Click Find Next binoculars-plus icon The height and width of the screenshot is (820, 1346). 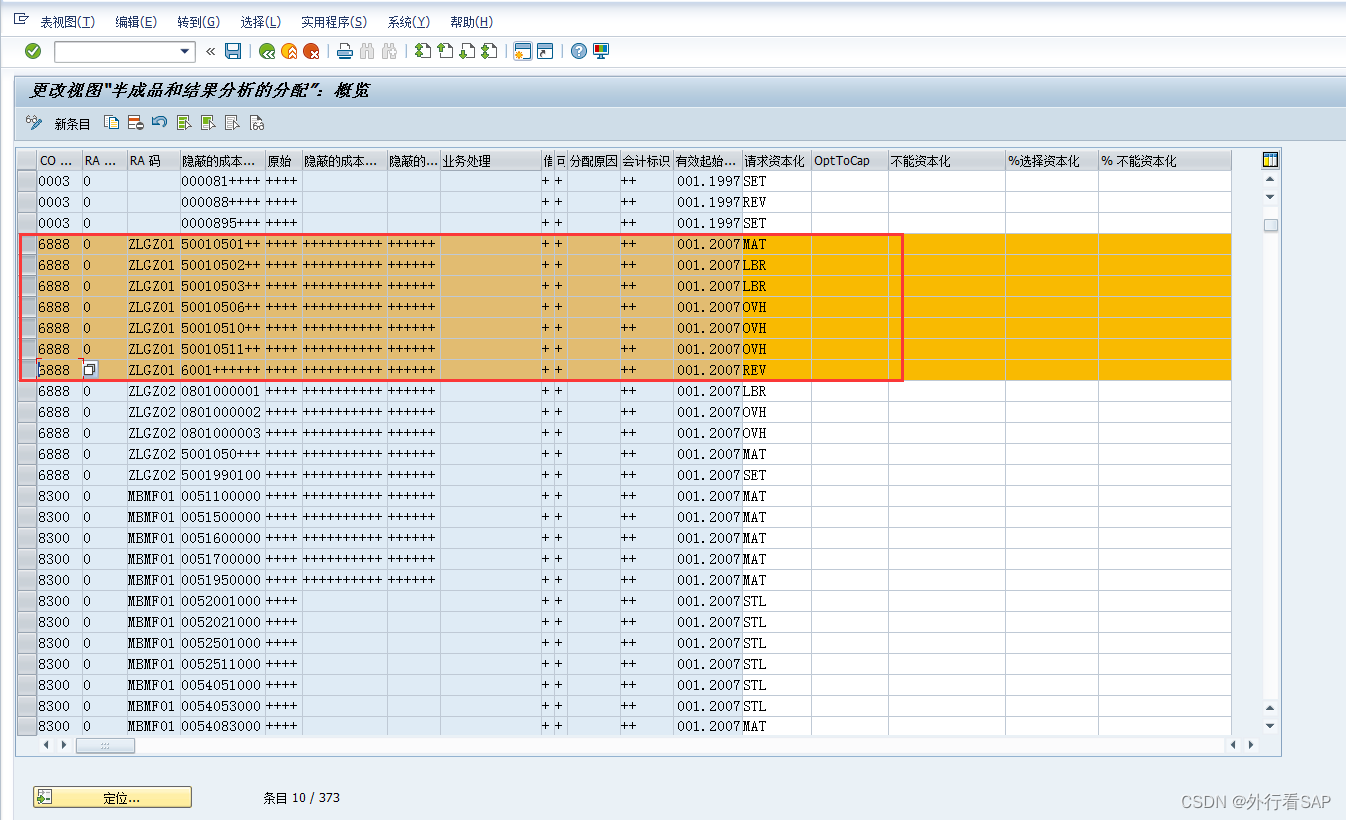(x=389, y=51)
